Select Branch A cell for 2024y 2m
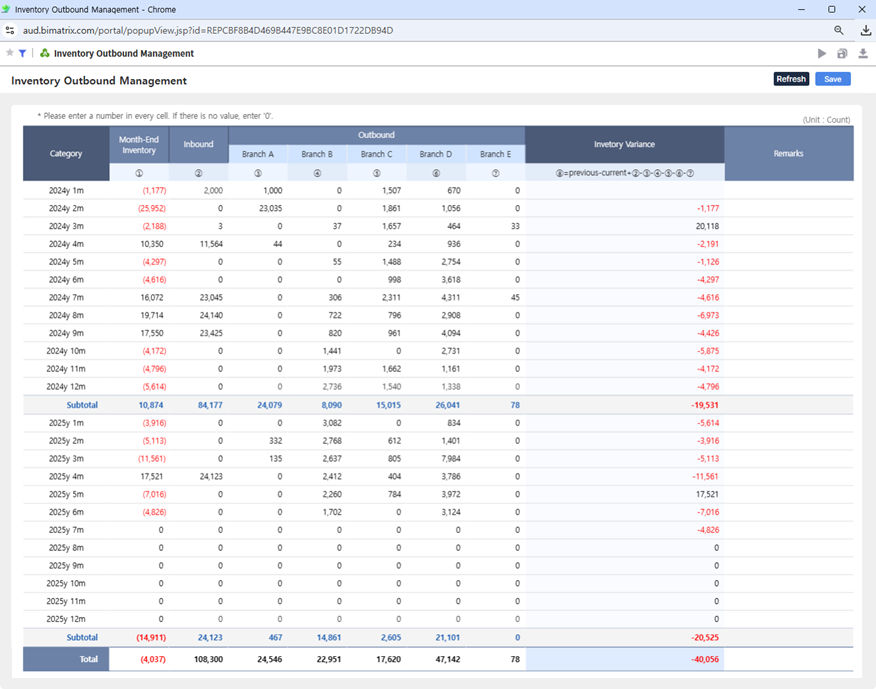This screenshot has height=689, width=876. pos(258,208)
